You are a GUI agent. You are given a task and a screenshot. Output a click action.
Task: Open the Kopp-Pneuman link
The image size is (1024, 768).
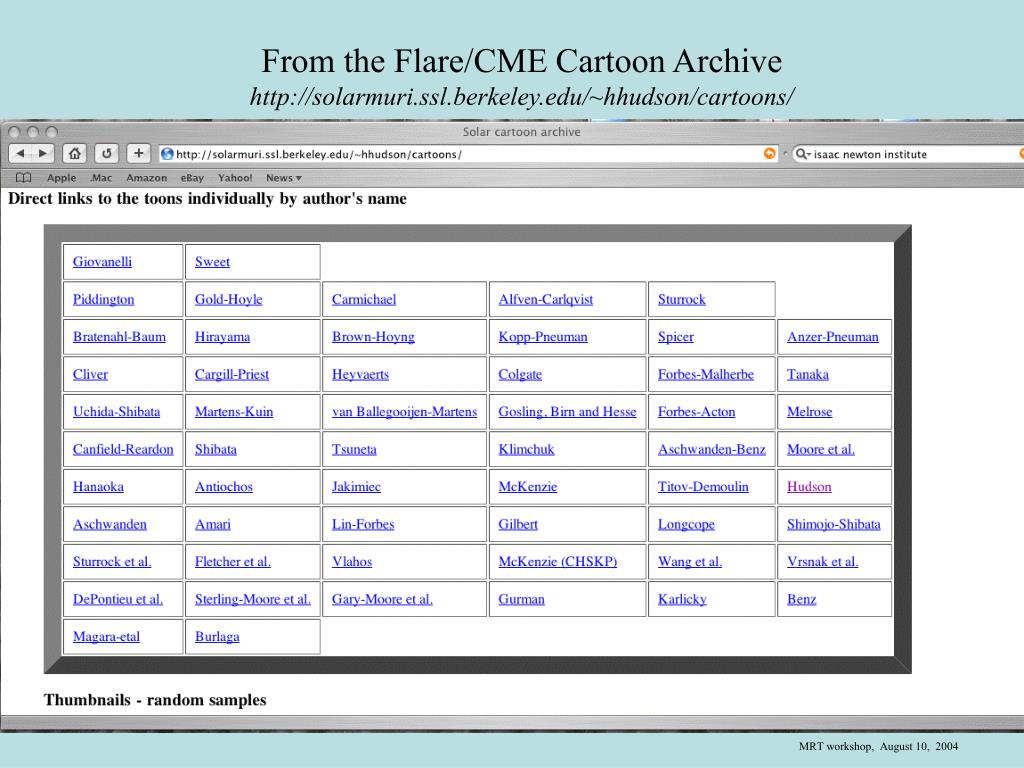pos(543,337)
